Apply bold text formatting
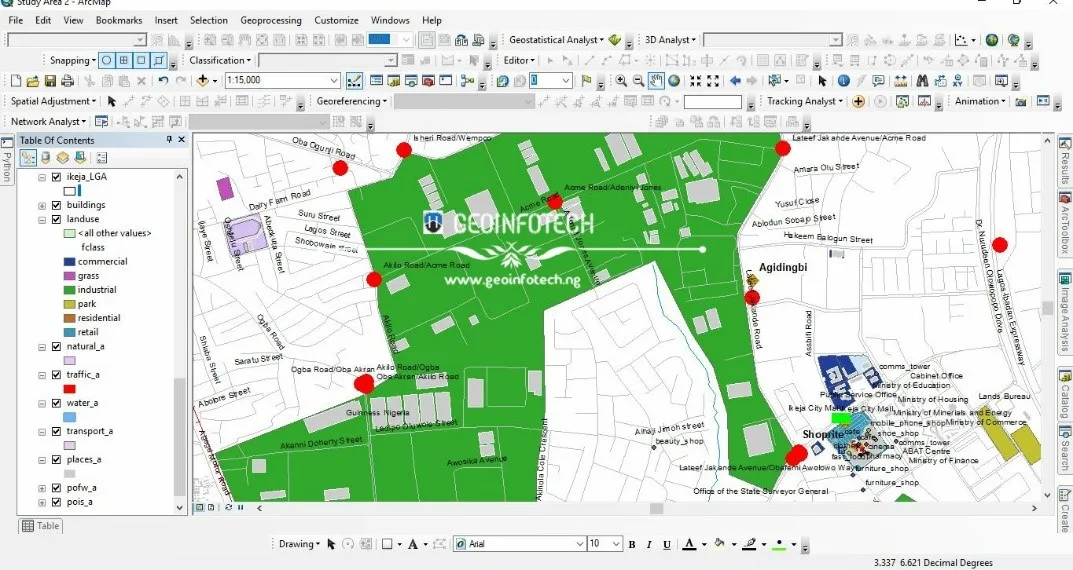The width and height of the screenshot is (1073, 570). click(x=632, y=545)
